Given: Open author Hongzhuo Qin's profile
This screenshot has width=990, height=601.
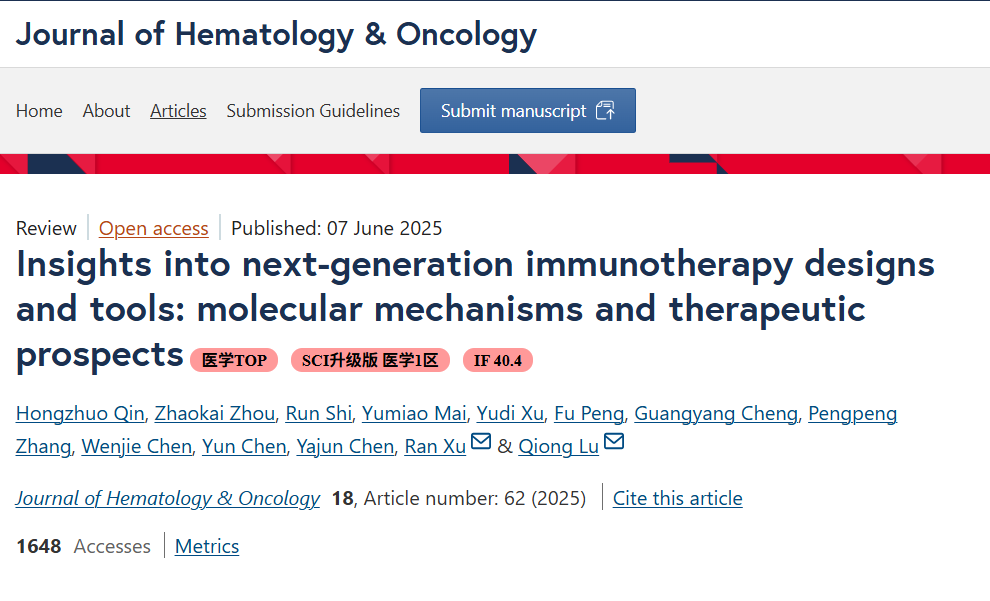Looking at the screenshot, I should coord(80,414).
